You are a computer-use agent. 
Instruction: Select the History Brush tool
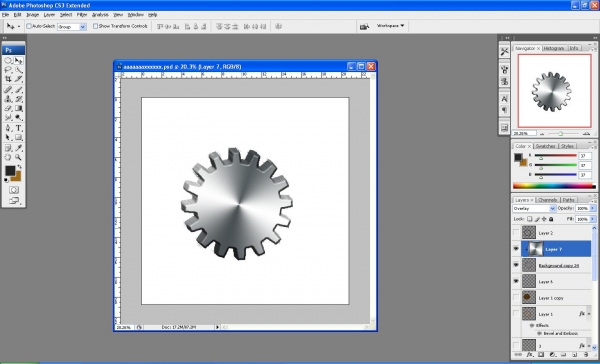click(18, 99)
